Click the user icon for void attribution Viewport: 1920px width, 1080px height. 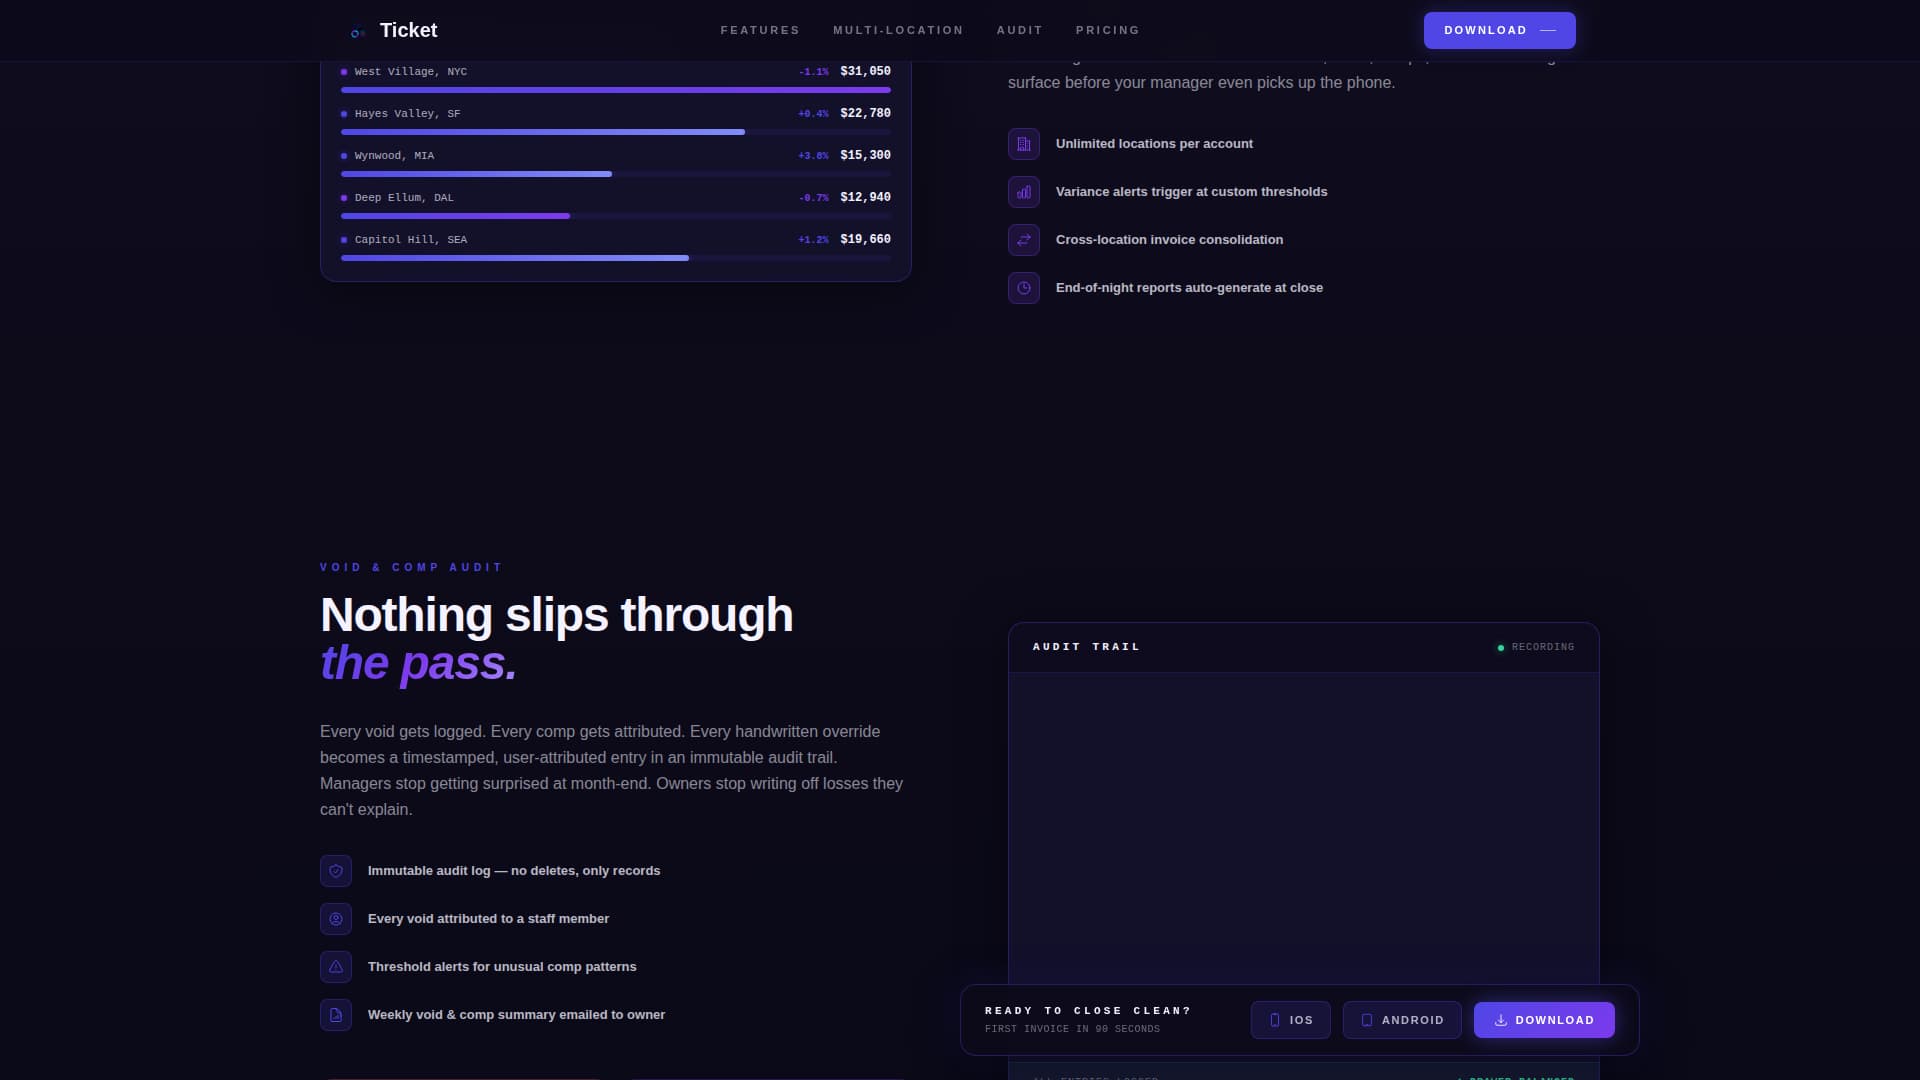point(336,919)
